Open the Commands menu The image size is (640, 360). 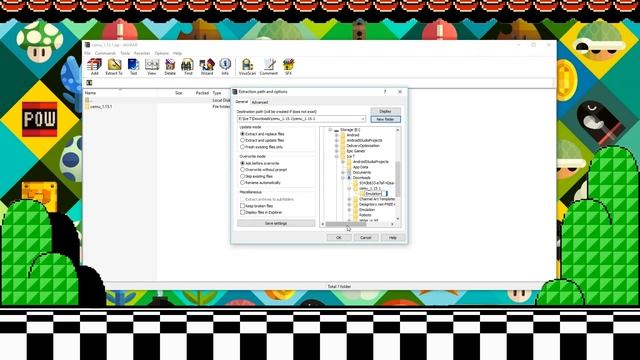[105, 53]
